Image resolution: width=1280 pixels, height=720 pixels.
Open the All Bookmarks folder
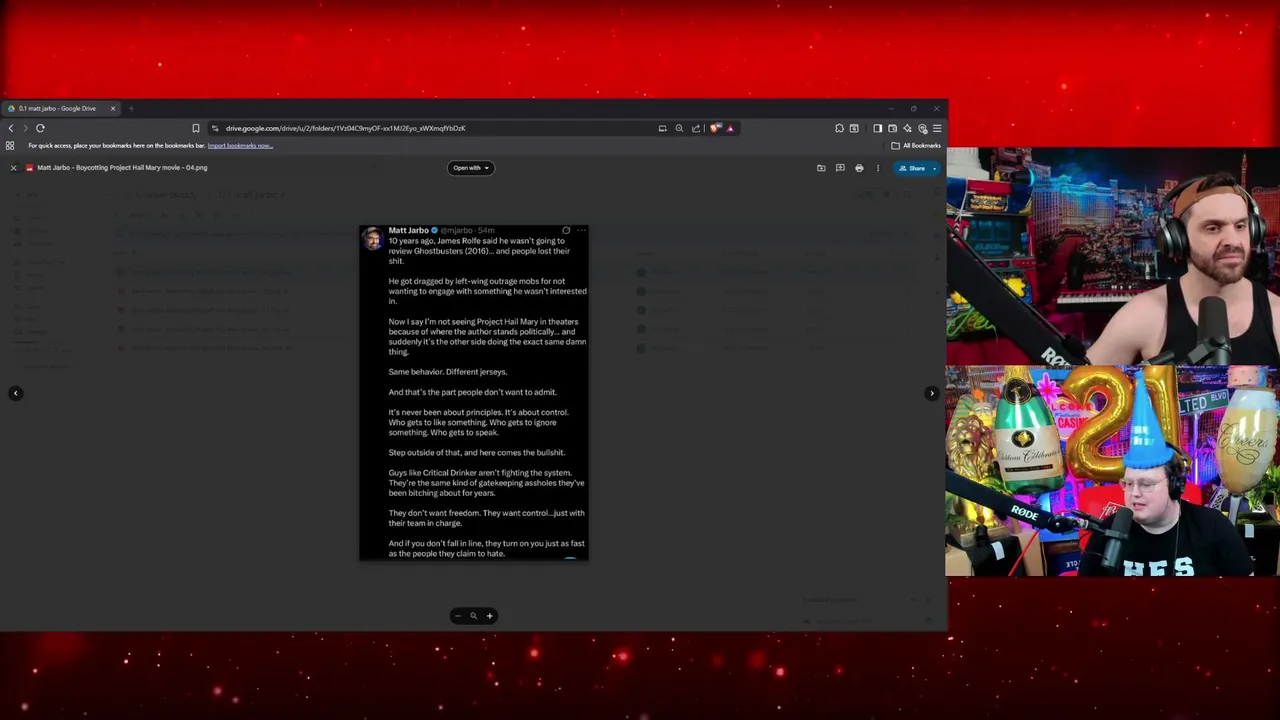[916, 146]
